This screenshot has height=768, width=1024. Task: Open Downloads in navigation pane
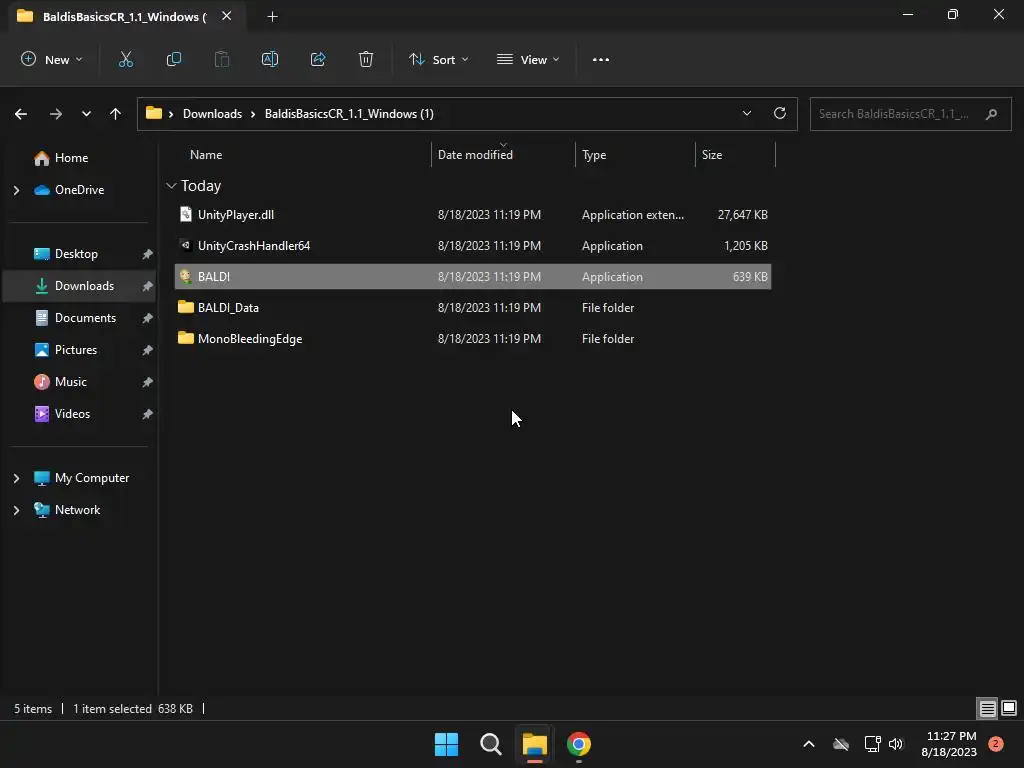(x=84, y=286)
